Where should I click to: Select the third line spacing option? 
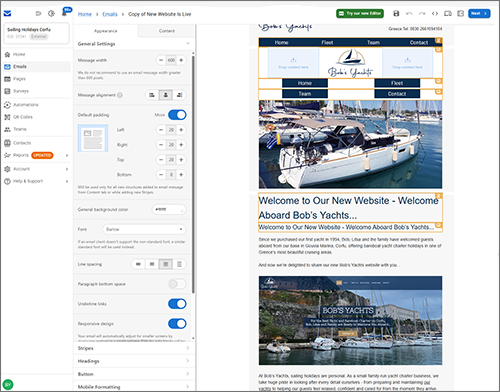166,264
